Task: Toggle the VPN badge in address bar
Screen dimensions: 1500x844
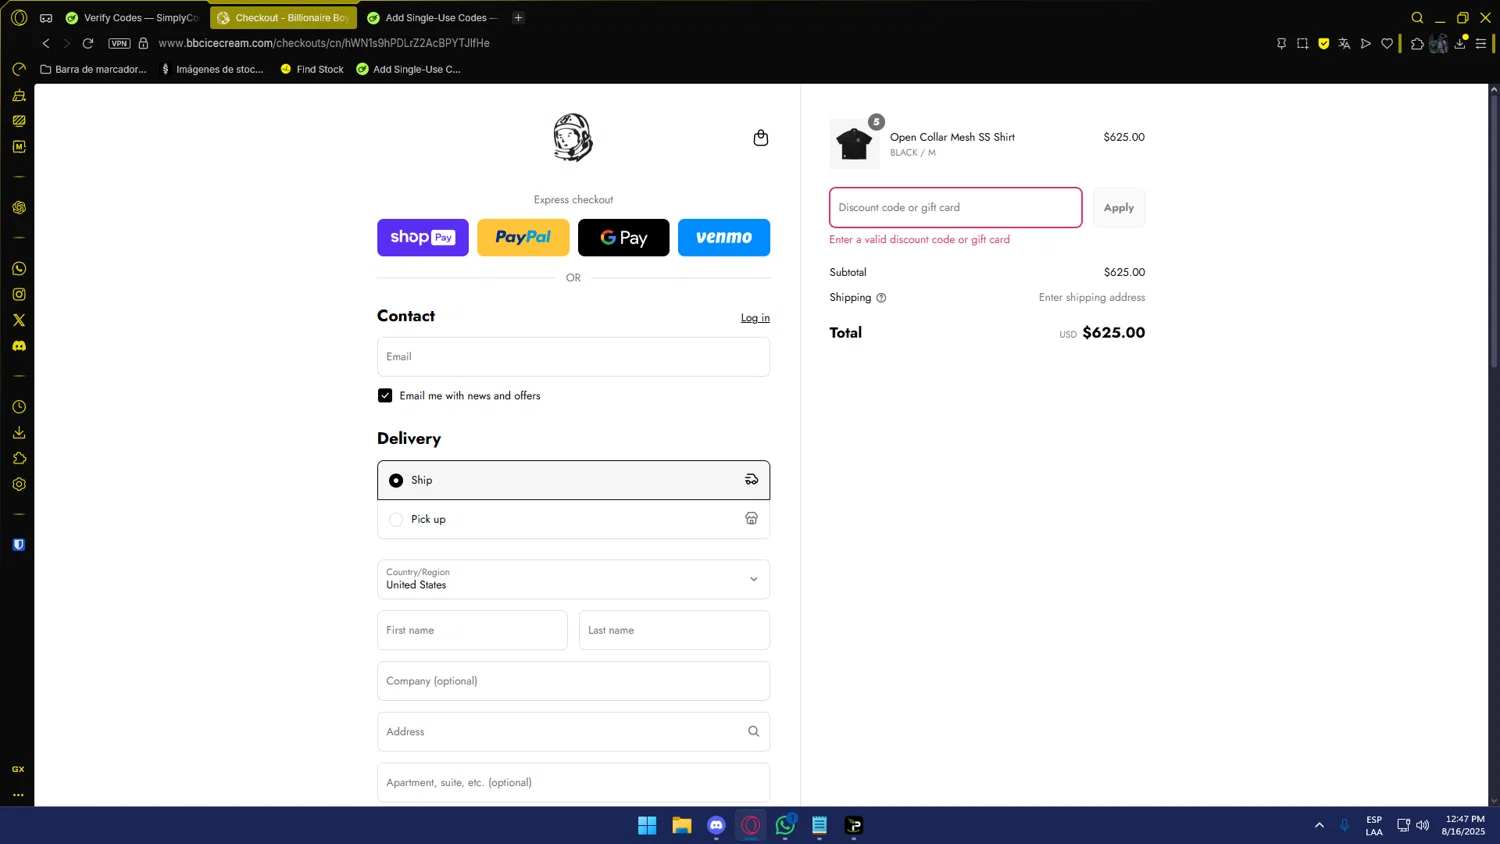Action: pyautogui.click(x=119, y=43)
